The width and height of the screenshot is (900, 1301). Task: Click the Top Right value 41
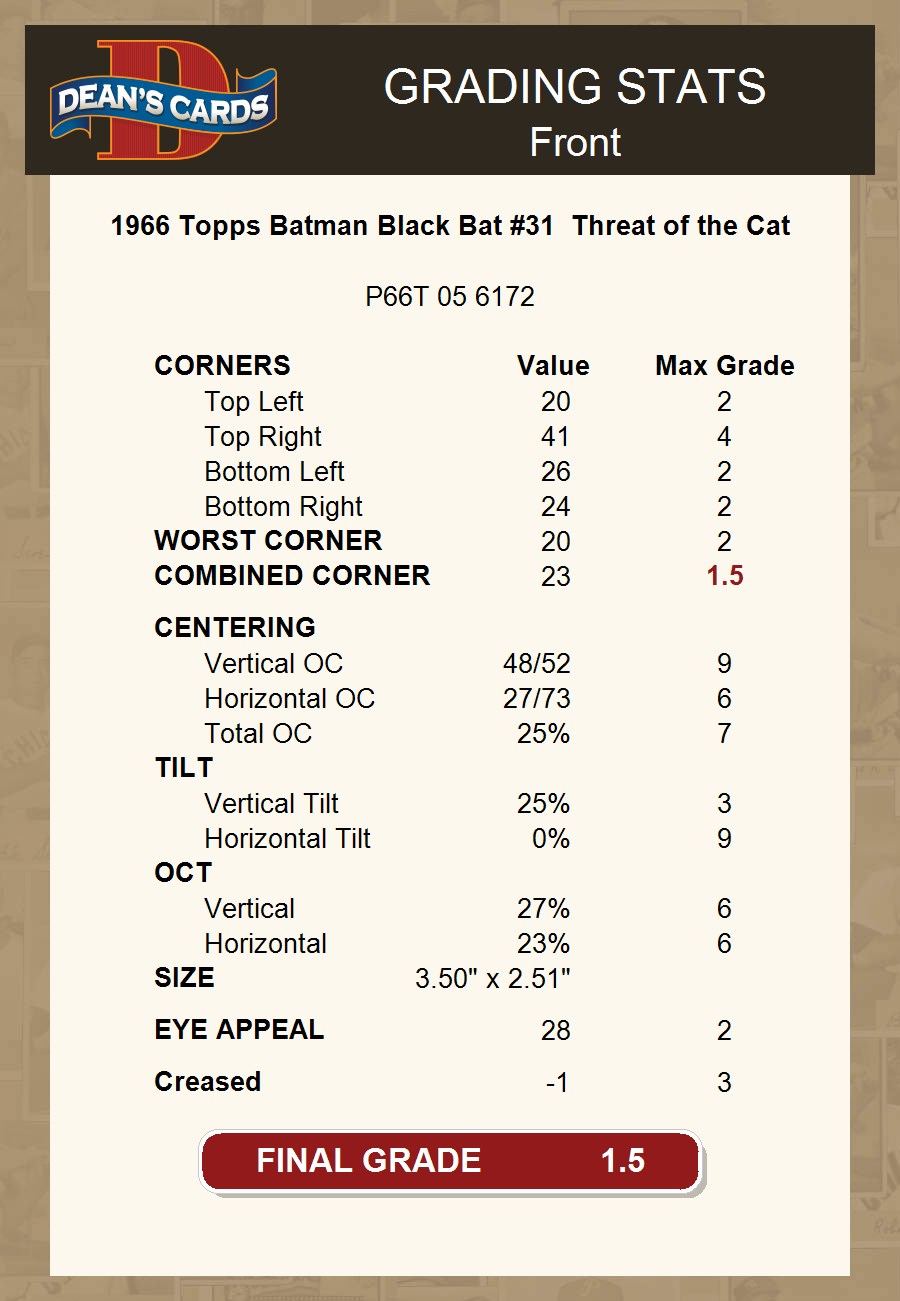[555, 437]
